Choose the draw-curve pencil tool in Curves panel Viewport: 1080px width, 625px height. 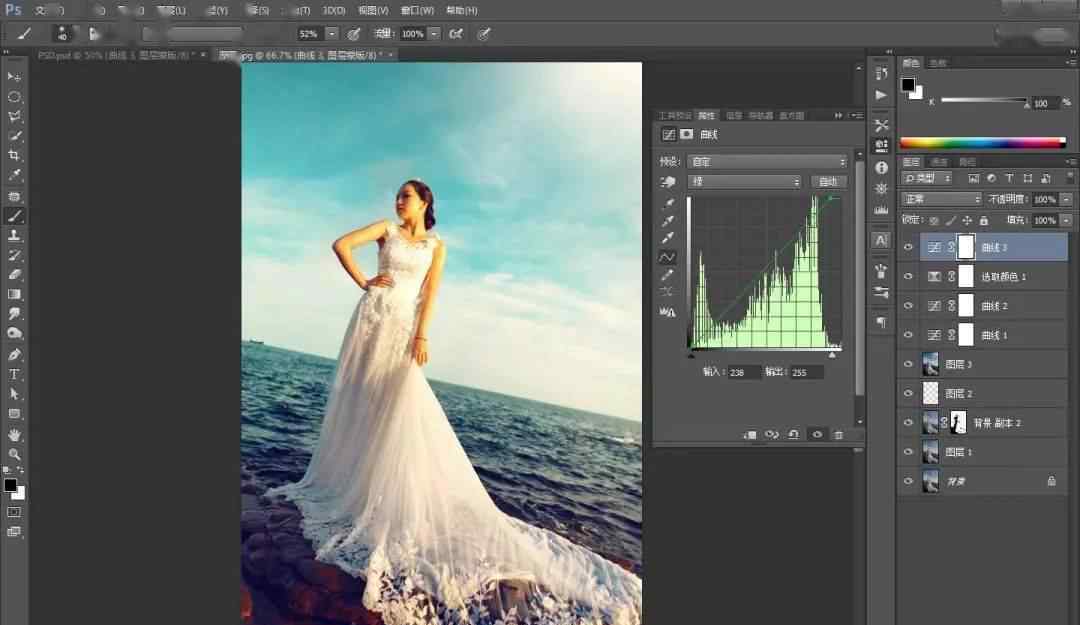[667, 274]
